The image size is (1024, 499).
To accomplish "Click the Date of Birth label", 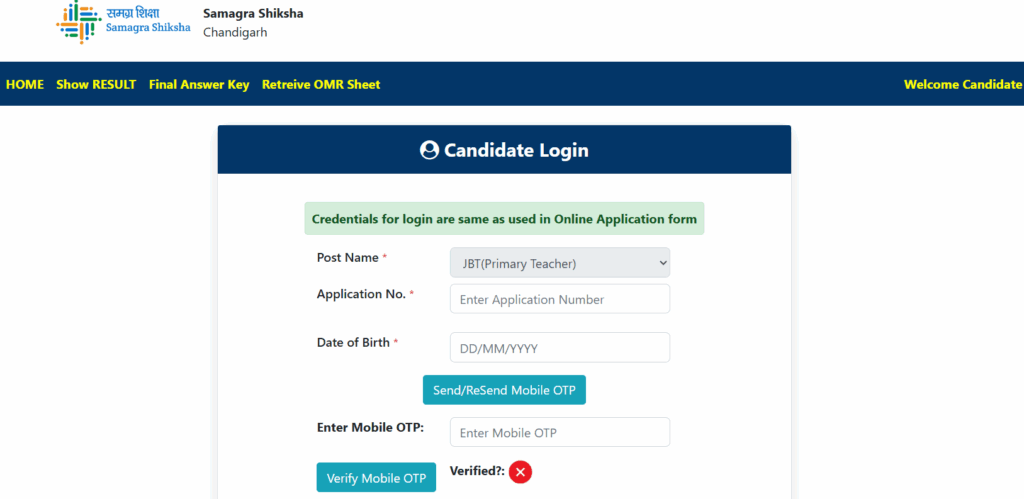I will click(354, 343).
